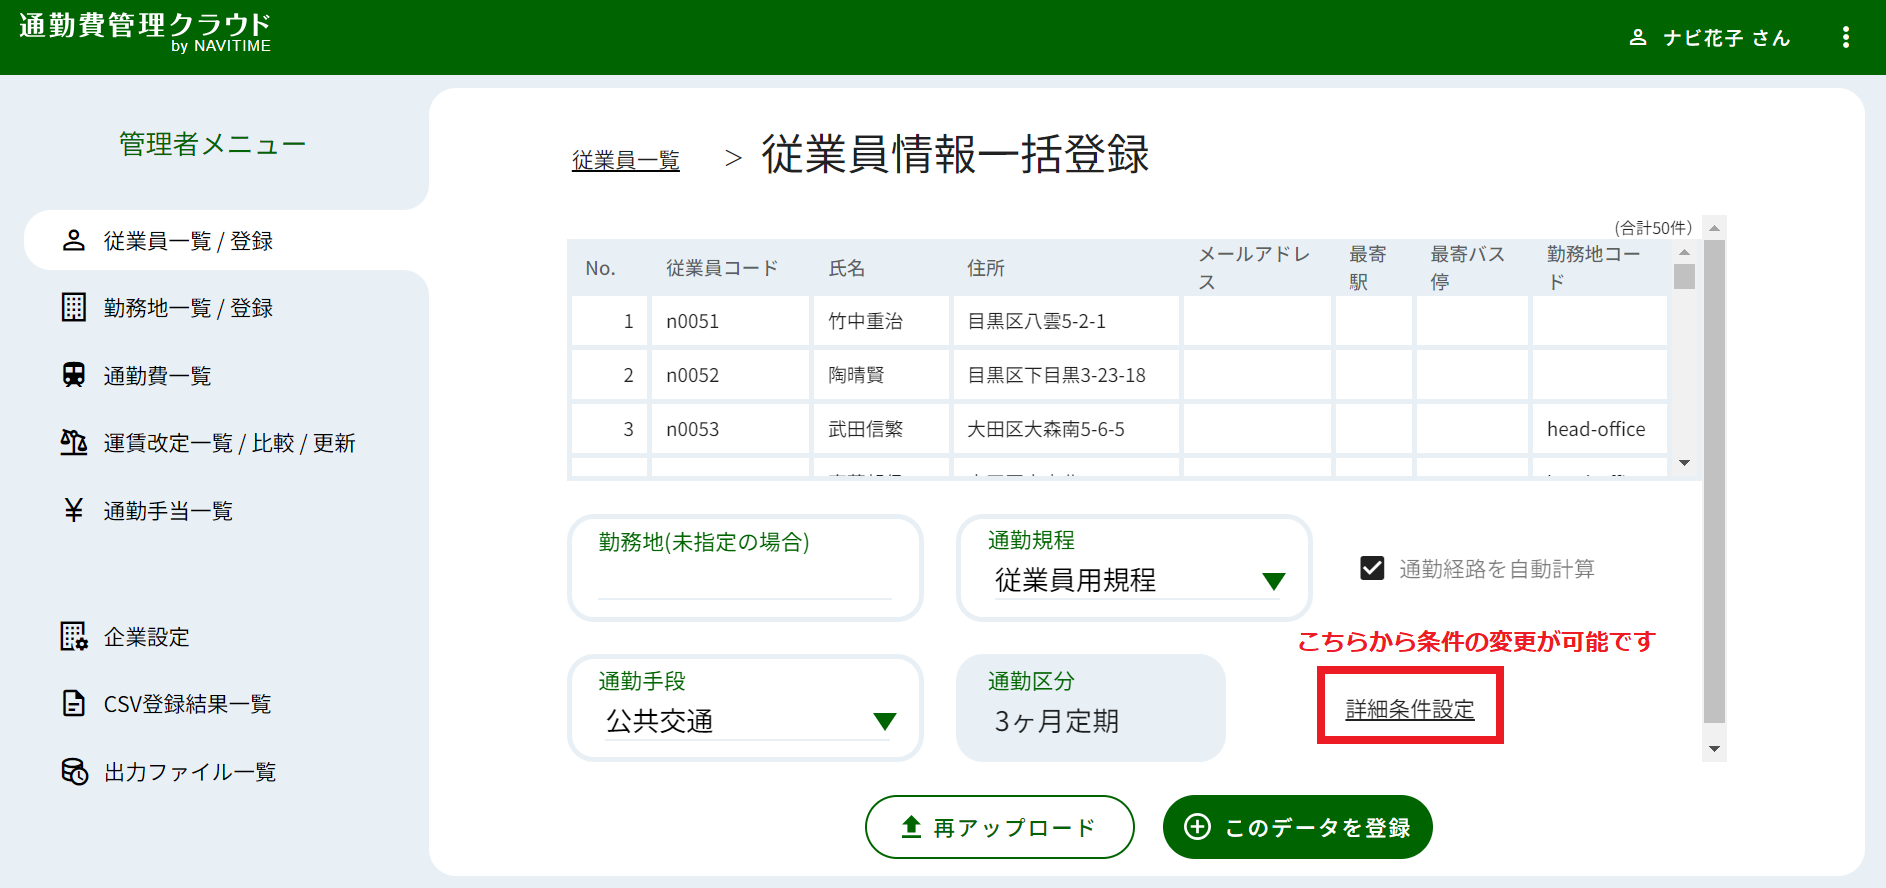Click the document icon beside CSV登録結果一覧

tap(74, 703)
